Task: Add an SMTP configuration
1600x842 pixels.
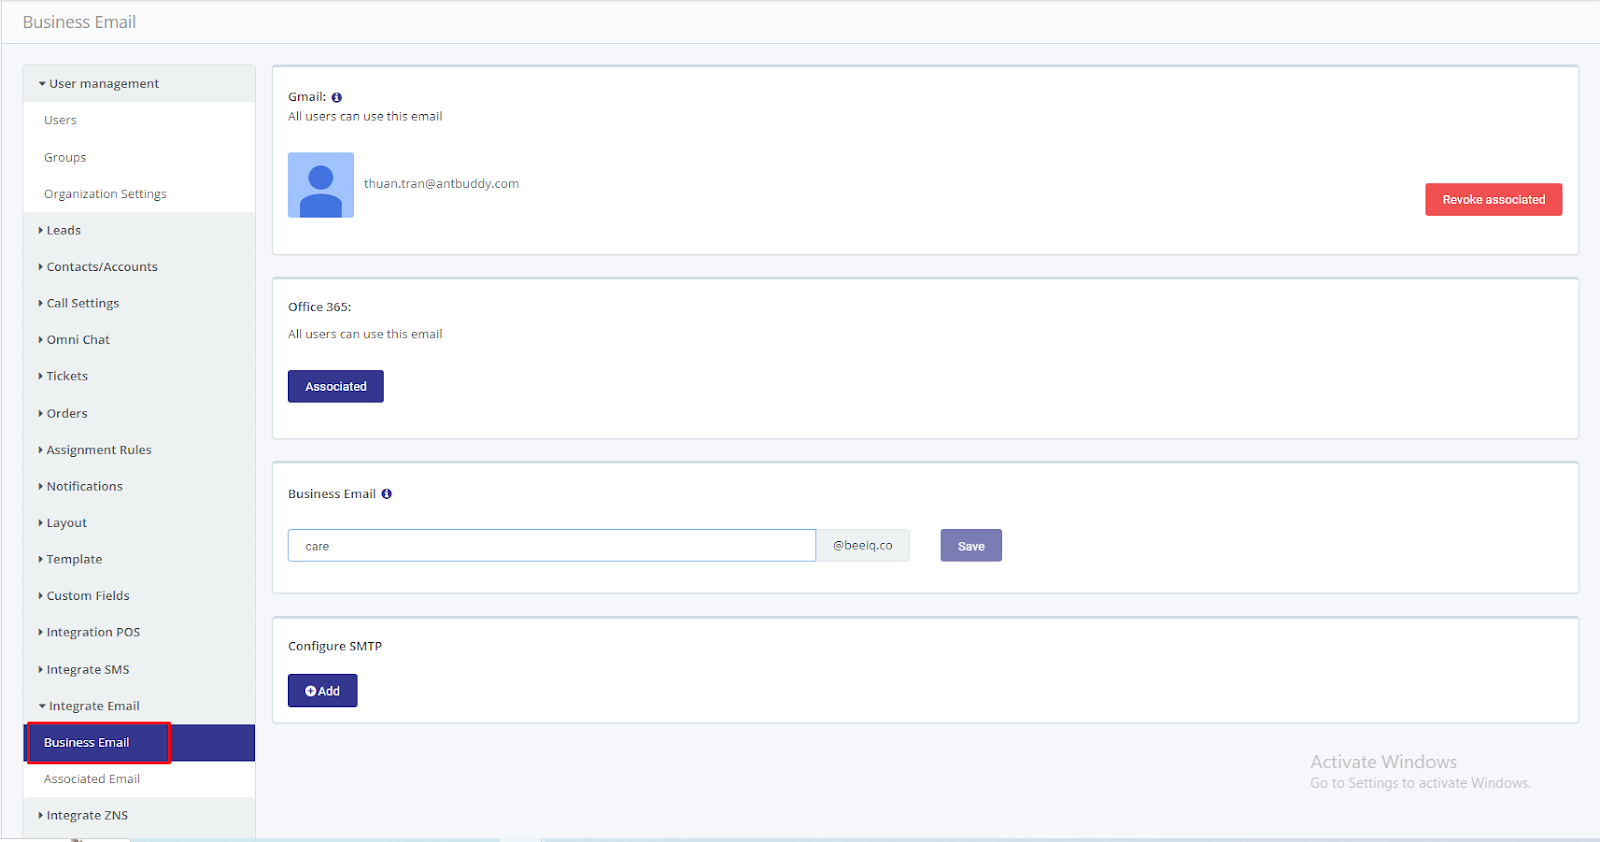Action: click(x=322, y=691)
